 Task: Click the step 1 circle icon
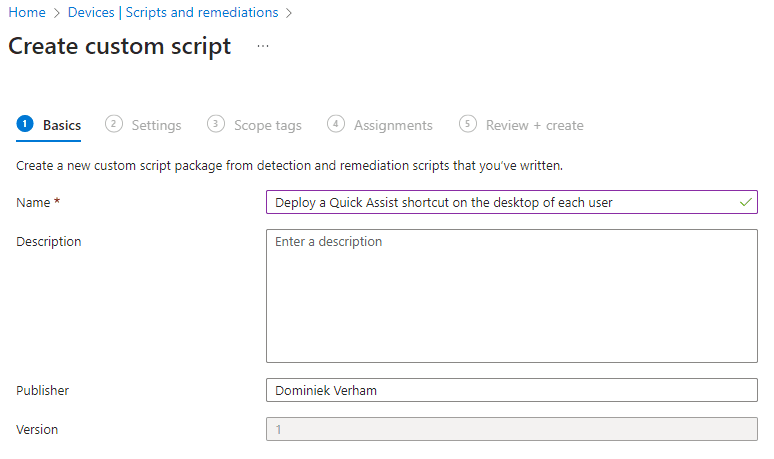pos(25,124)
